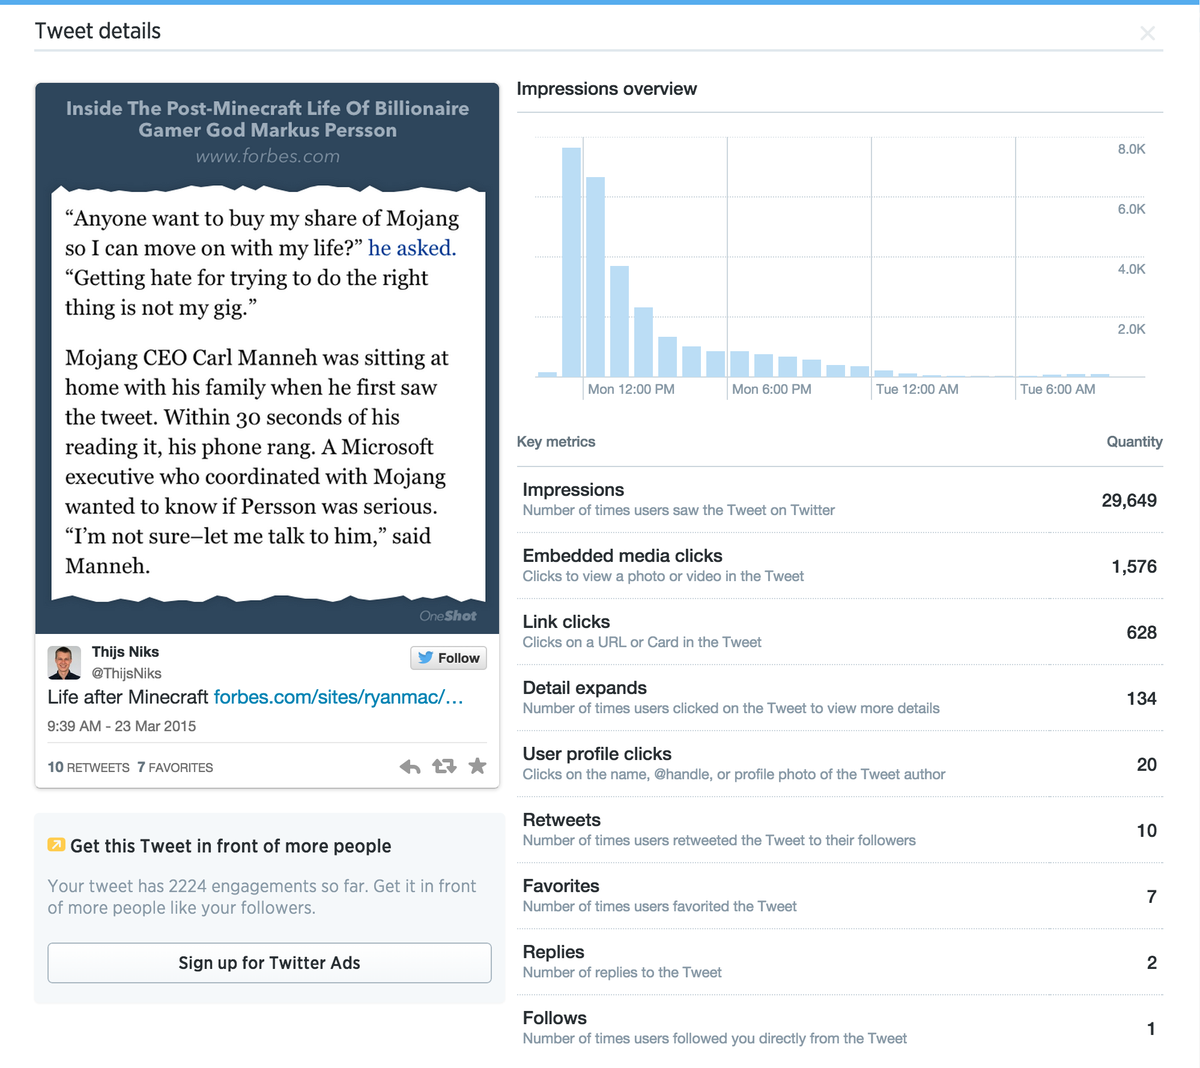Click the Link clicks metric title
This screenshot has height=1068, width=1200.
pyautogui.click(x=566, y=622)
